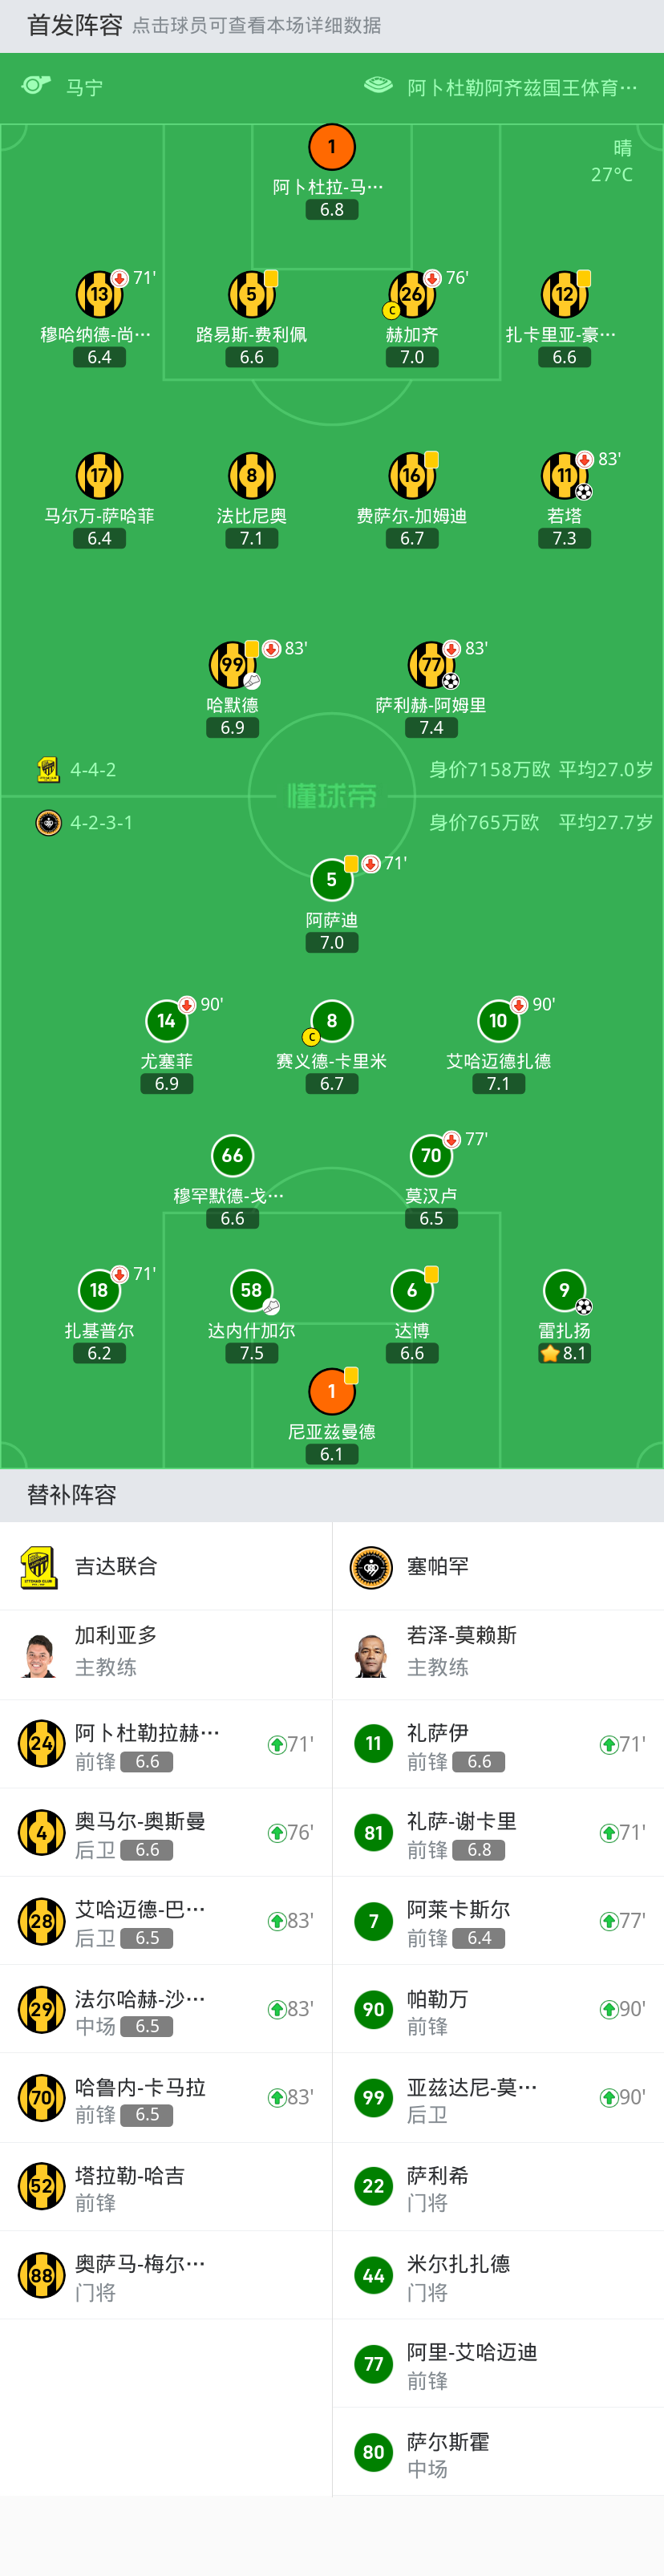The image size is (664, 2576).
Task: Select 法比尼奥 number 8 midfielder
Action: click(x=251, y=476)
